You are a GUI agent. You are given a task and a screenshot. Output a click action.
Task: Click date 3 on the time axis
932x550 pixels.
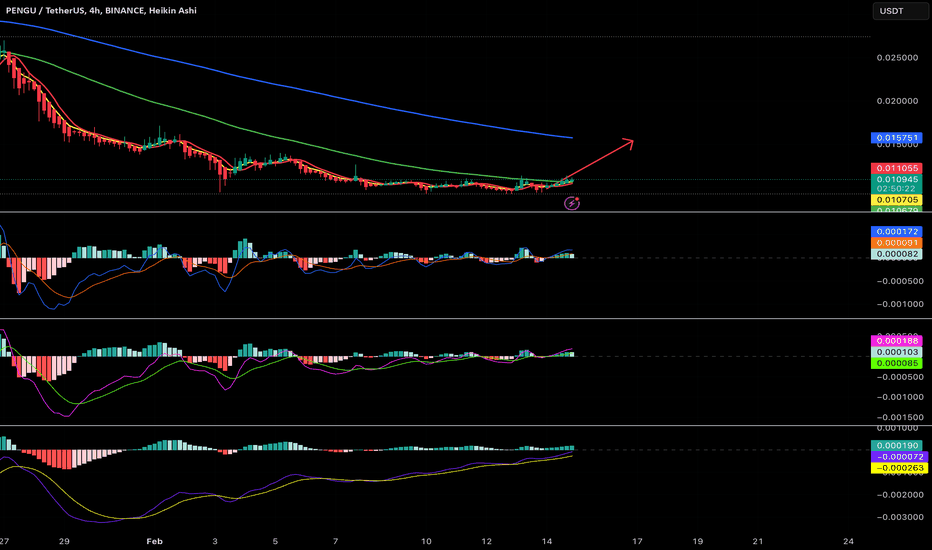tap(215, 541)
